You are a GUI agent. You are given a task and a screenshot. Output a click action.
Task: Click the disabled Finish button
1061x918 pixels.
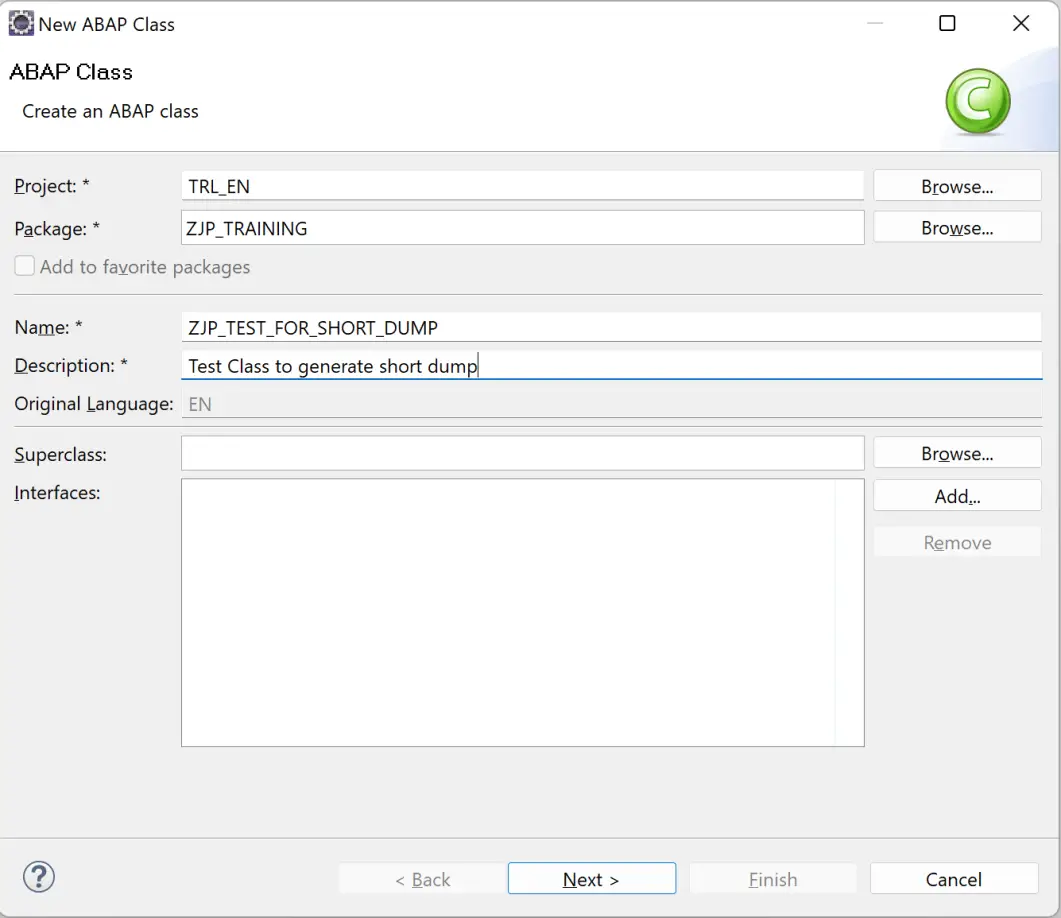772,878
